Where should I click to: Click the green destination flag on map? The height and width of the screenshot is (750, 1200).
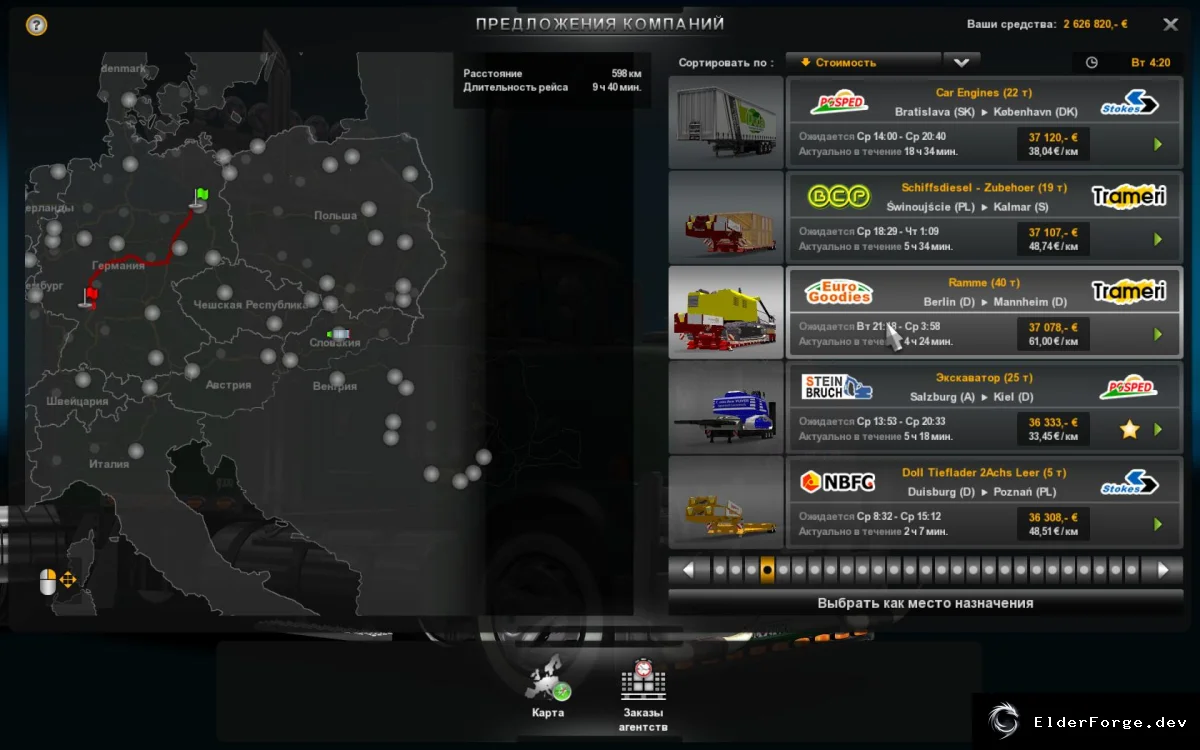tap(201, 197)
